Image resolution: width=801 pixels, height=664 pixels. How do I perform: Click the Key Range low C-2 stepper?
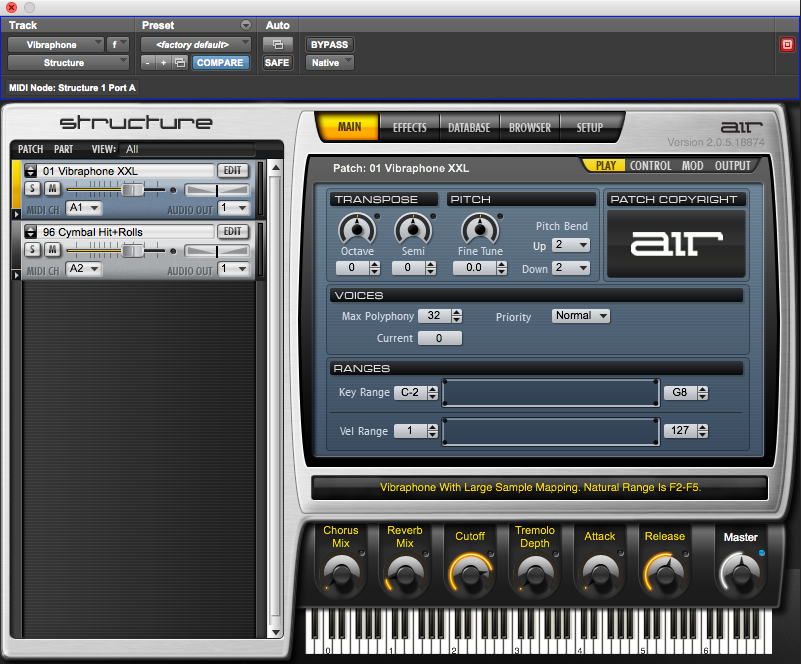tap(433, 392)
